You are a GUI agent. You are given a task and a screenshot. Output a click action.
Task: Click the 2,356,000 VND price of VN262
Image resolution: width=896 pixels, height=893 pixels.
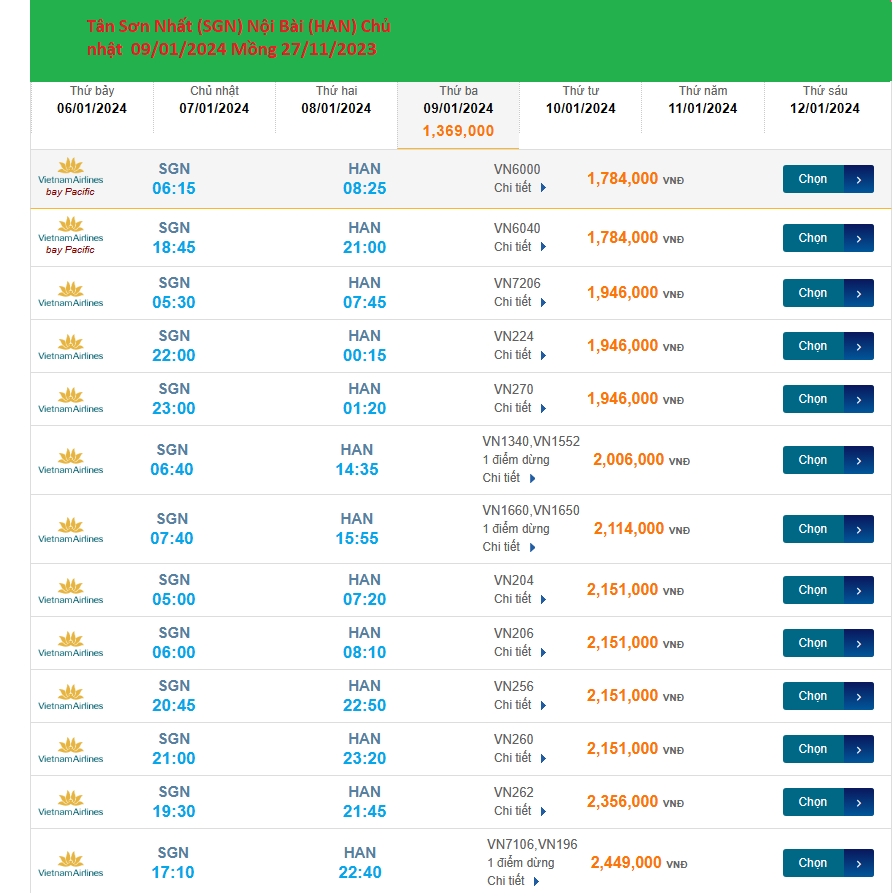point(622,802)
